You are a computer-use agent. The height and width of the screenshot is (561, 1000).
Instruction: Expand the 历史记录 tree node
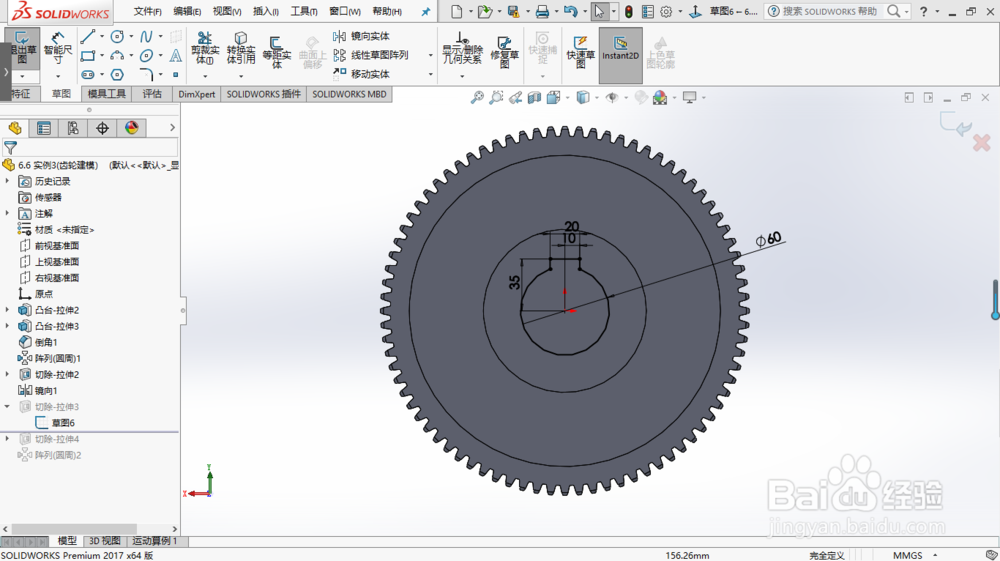pos(8,181)
